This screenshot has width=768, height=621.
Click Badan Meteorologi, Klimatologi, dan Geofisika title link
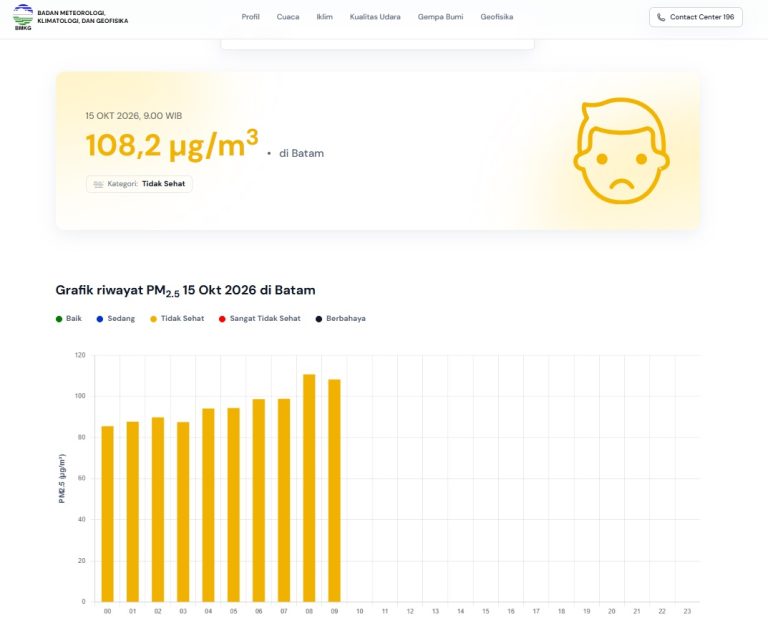pos(83,17)
